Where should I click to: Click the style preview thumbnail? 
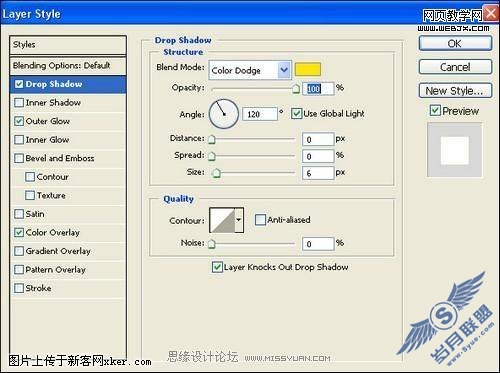point(455,150)
